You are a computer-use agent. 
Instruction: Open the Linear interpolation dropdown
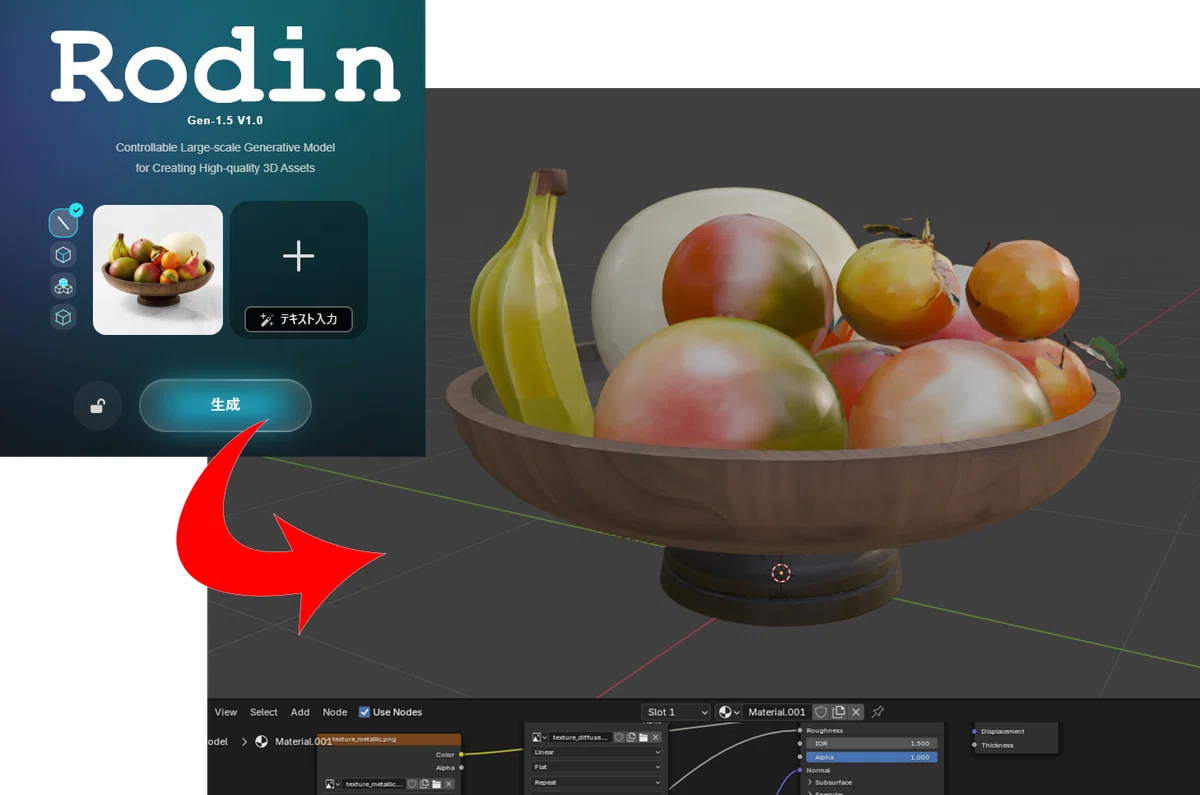click(x=597, y=752)
